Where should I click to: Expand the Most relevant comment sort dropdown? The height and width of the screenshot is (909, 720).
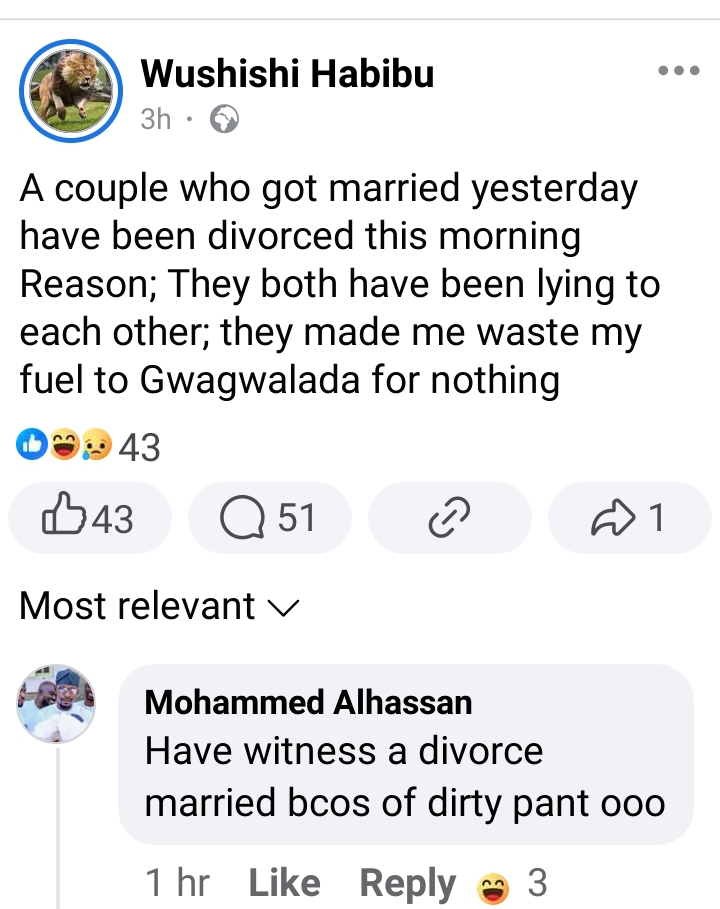click(x=159, y=606)
